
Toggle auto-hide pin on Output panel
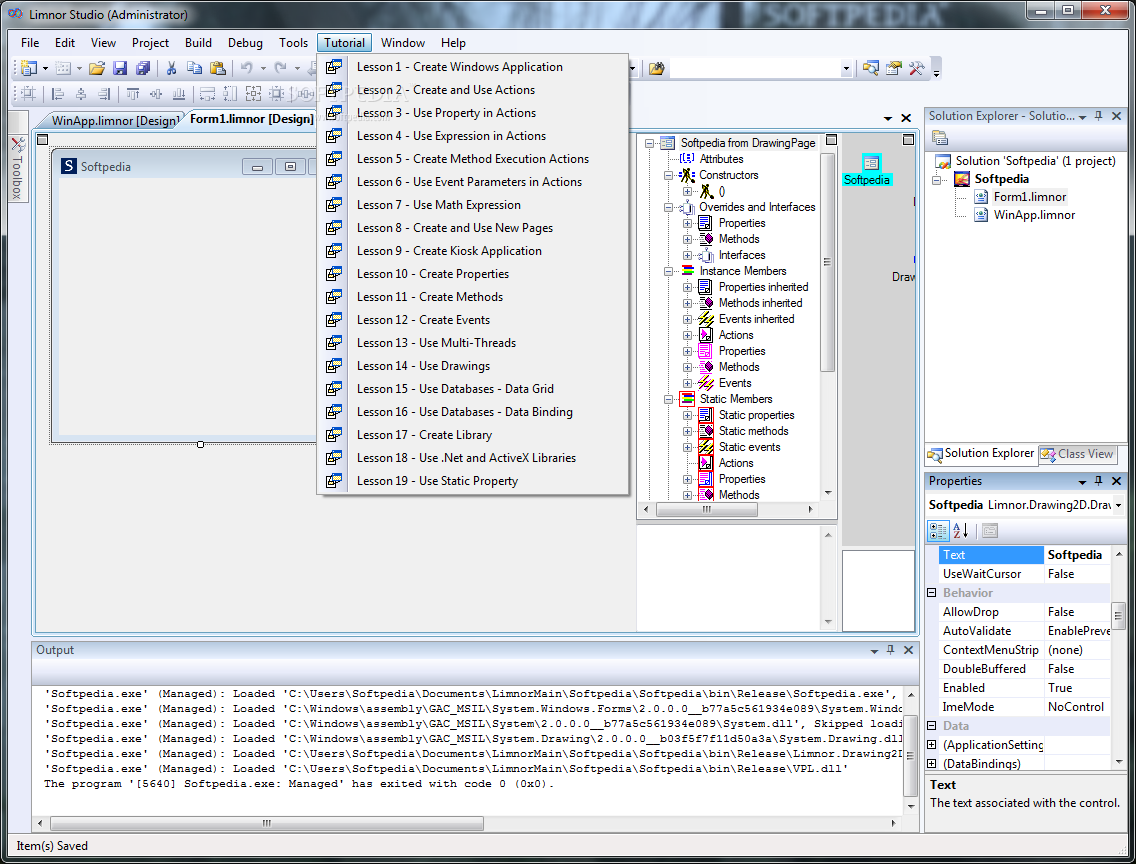(x=890, y=650)
